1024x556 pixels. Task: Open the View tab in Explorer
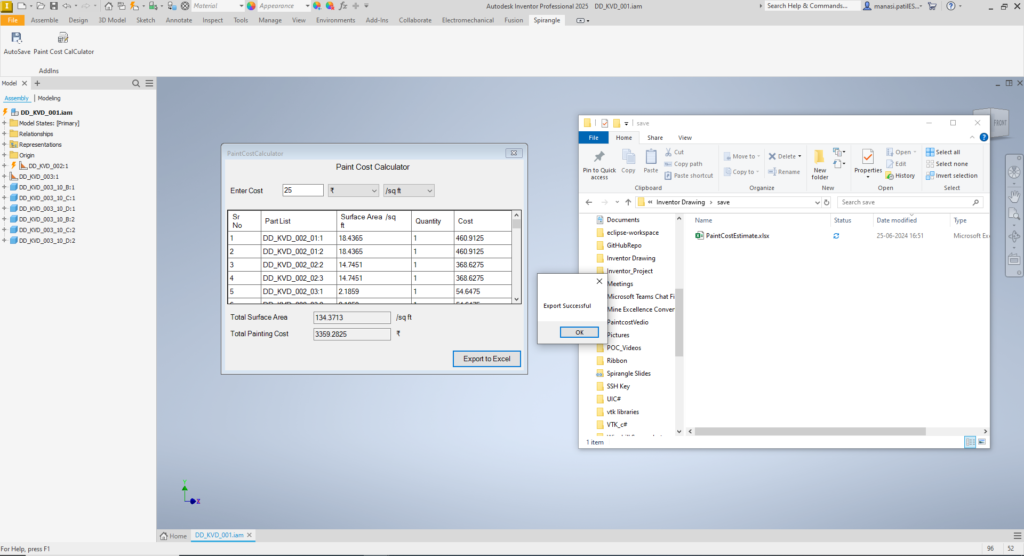pos(684,138)
